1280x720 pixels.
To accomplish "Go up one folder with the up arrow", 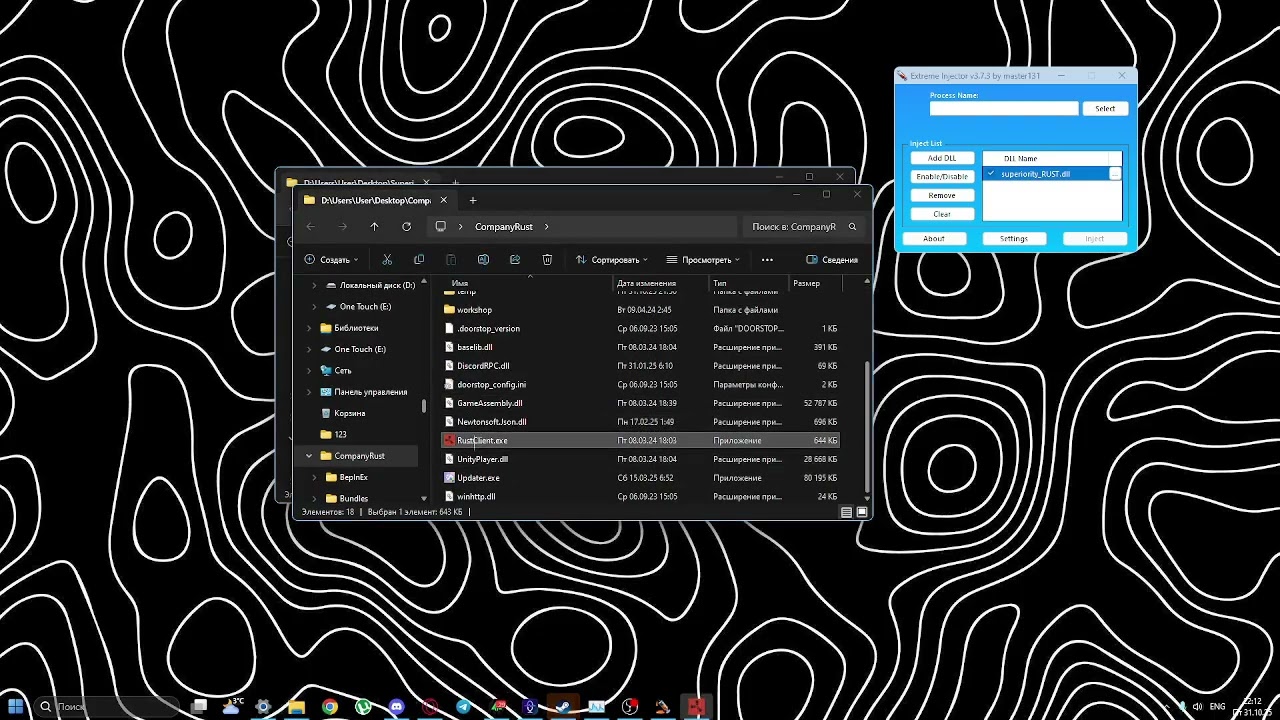I will tap(374, 227).
